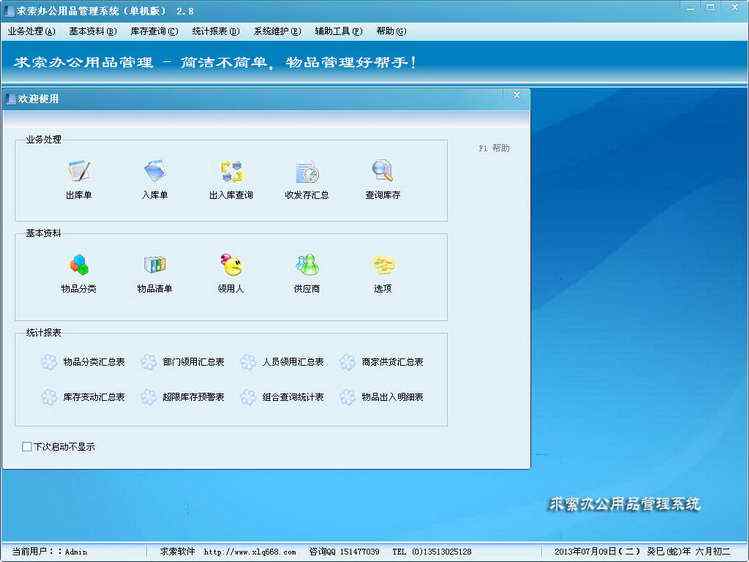
Task: Click icon beside 商家供货汇总表
Action: point(347,362)
